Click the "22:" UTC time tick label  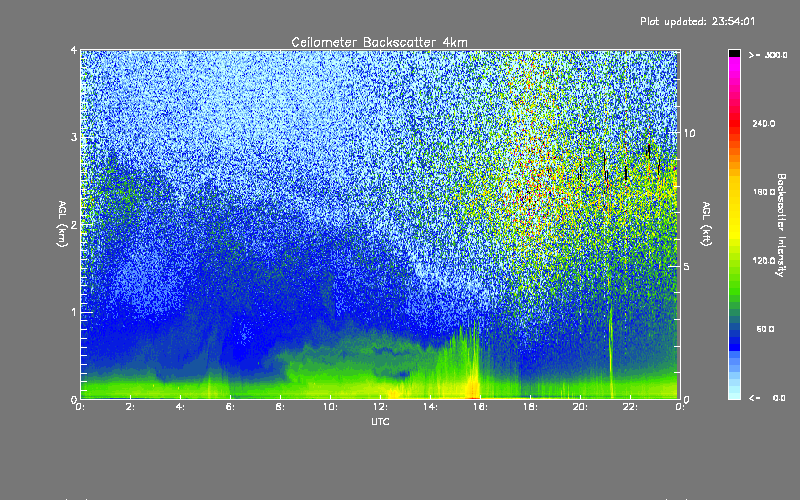[x=630, y=407]
